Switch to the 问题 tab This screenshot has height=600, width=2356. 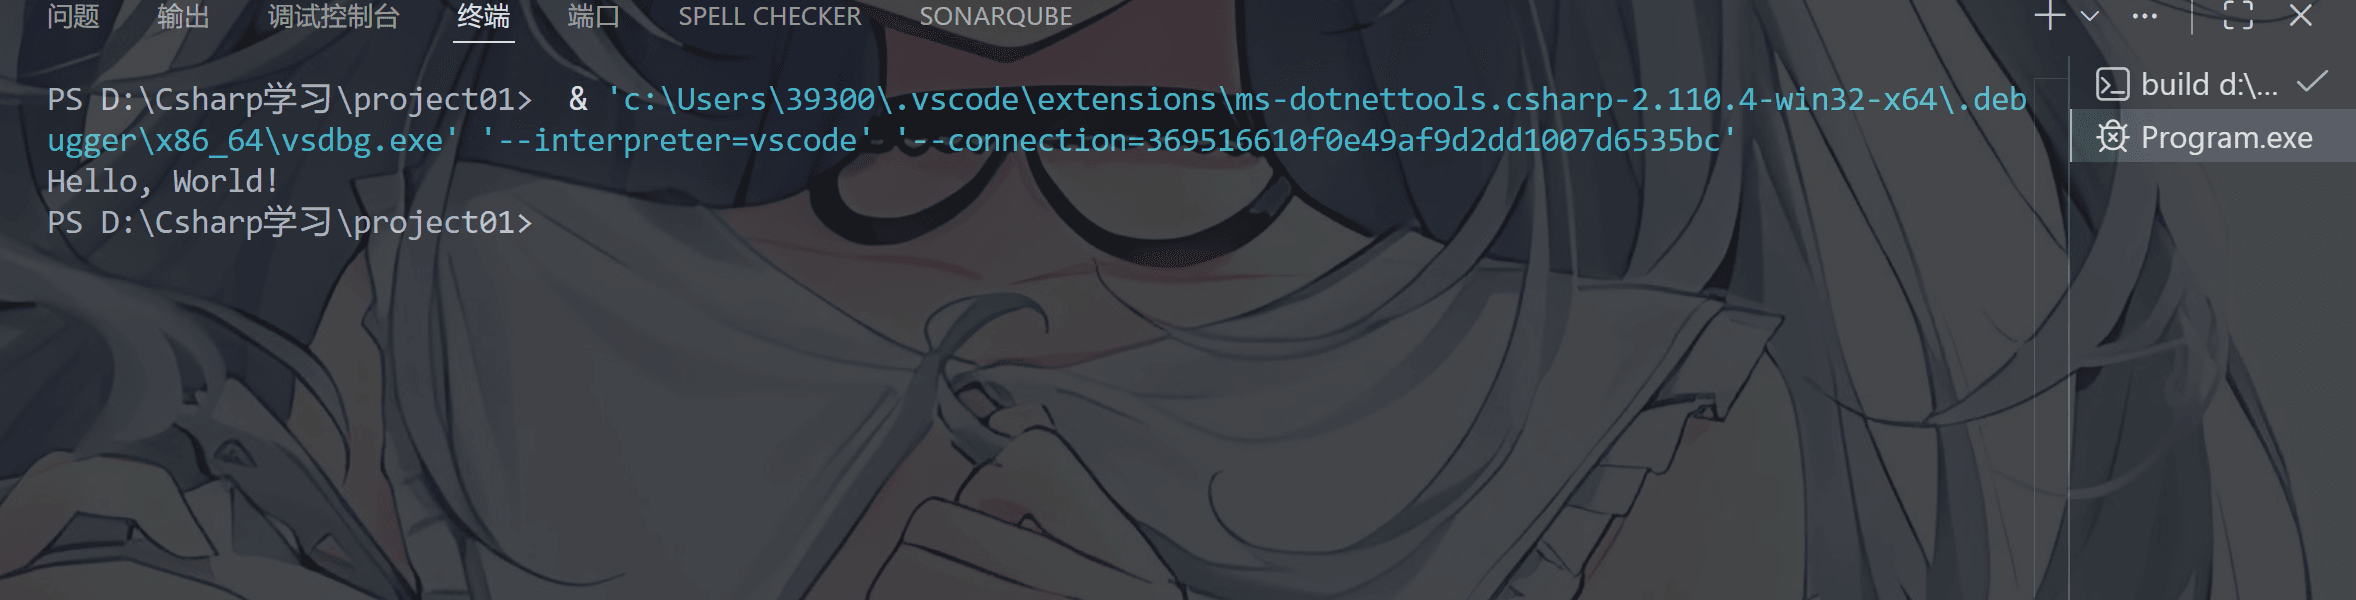coord(73,16)
